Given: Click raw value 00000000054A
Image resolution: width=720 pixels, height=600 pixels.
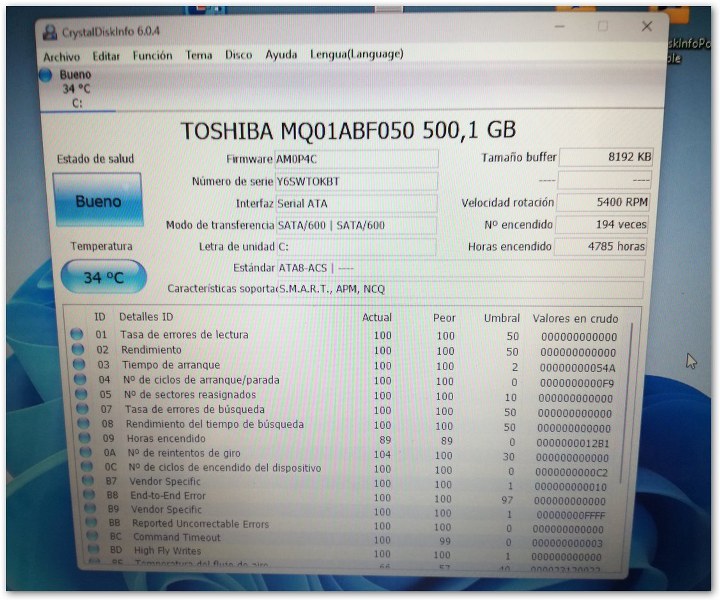Looking at the screenshot, I should (577, 368).
